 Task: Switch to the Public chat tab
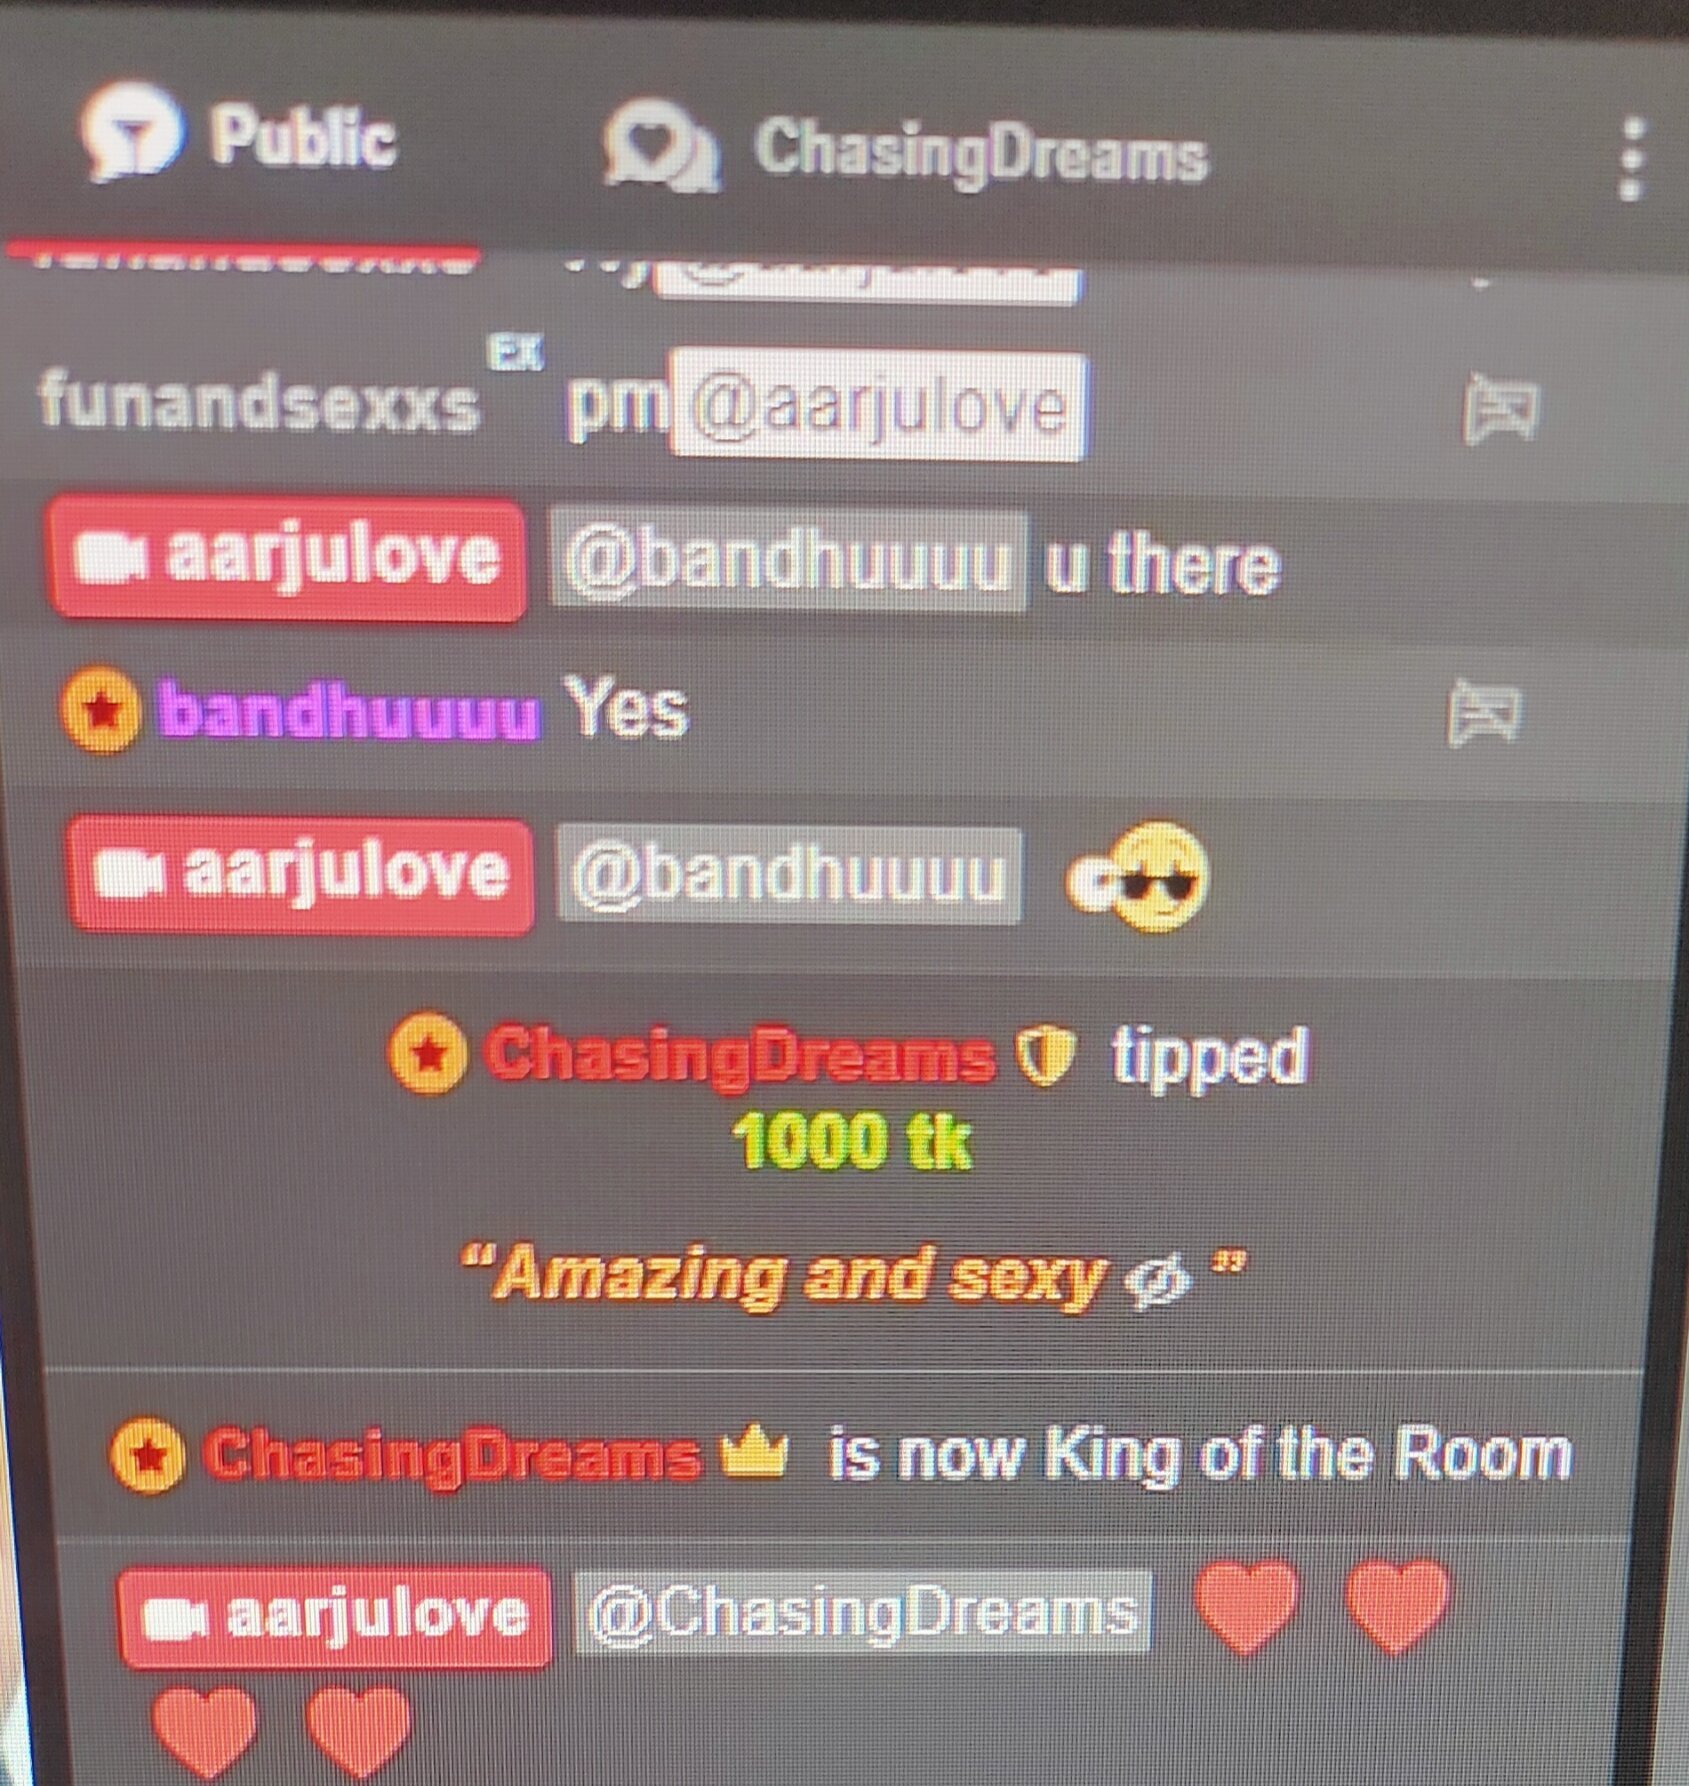pyautogui.click(x=240, y=135)
